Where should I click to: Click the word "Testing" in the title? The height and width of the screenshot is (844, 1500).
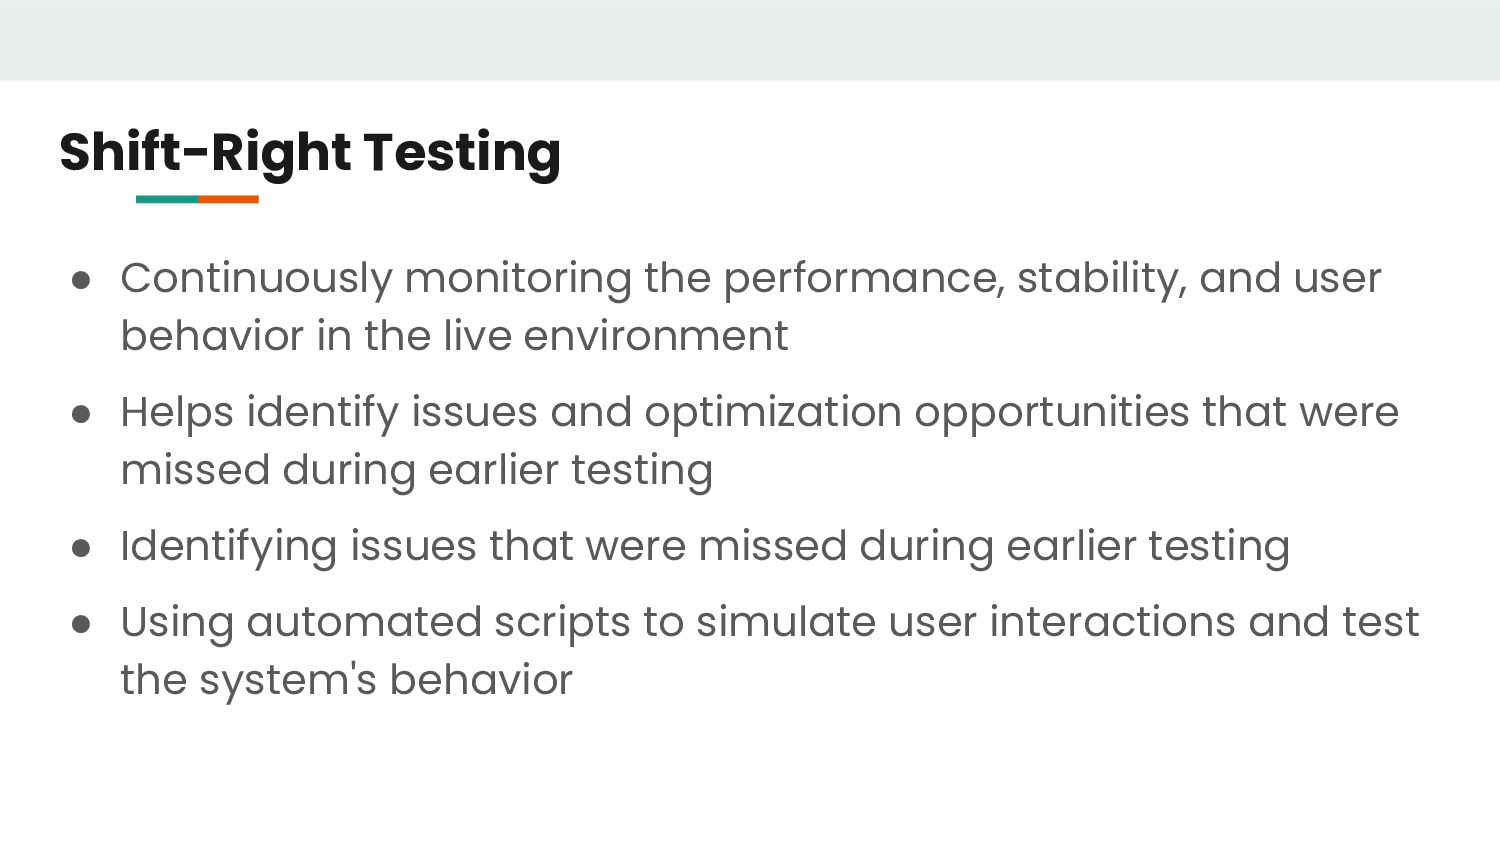coord(461,153)
